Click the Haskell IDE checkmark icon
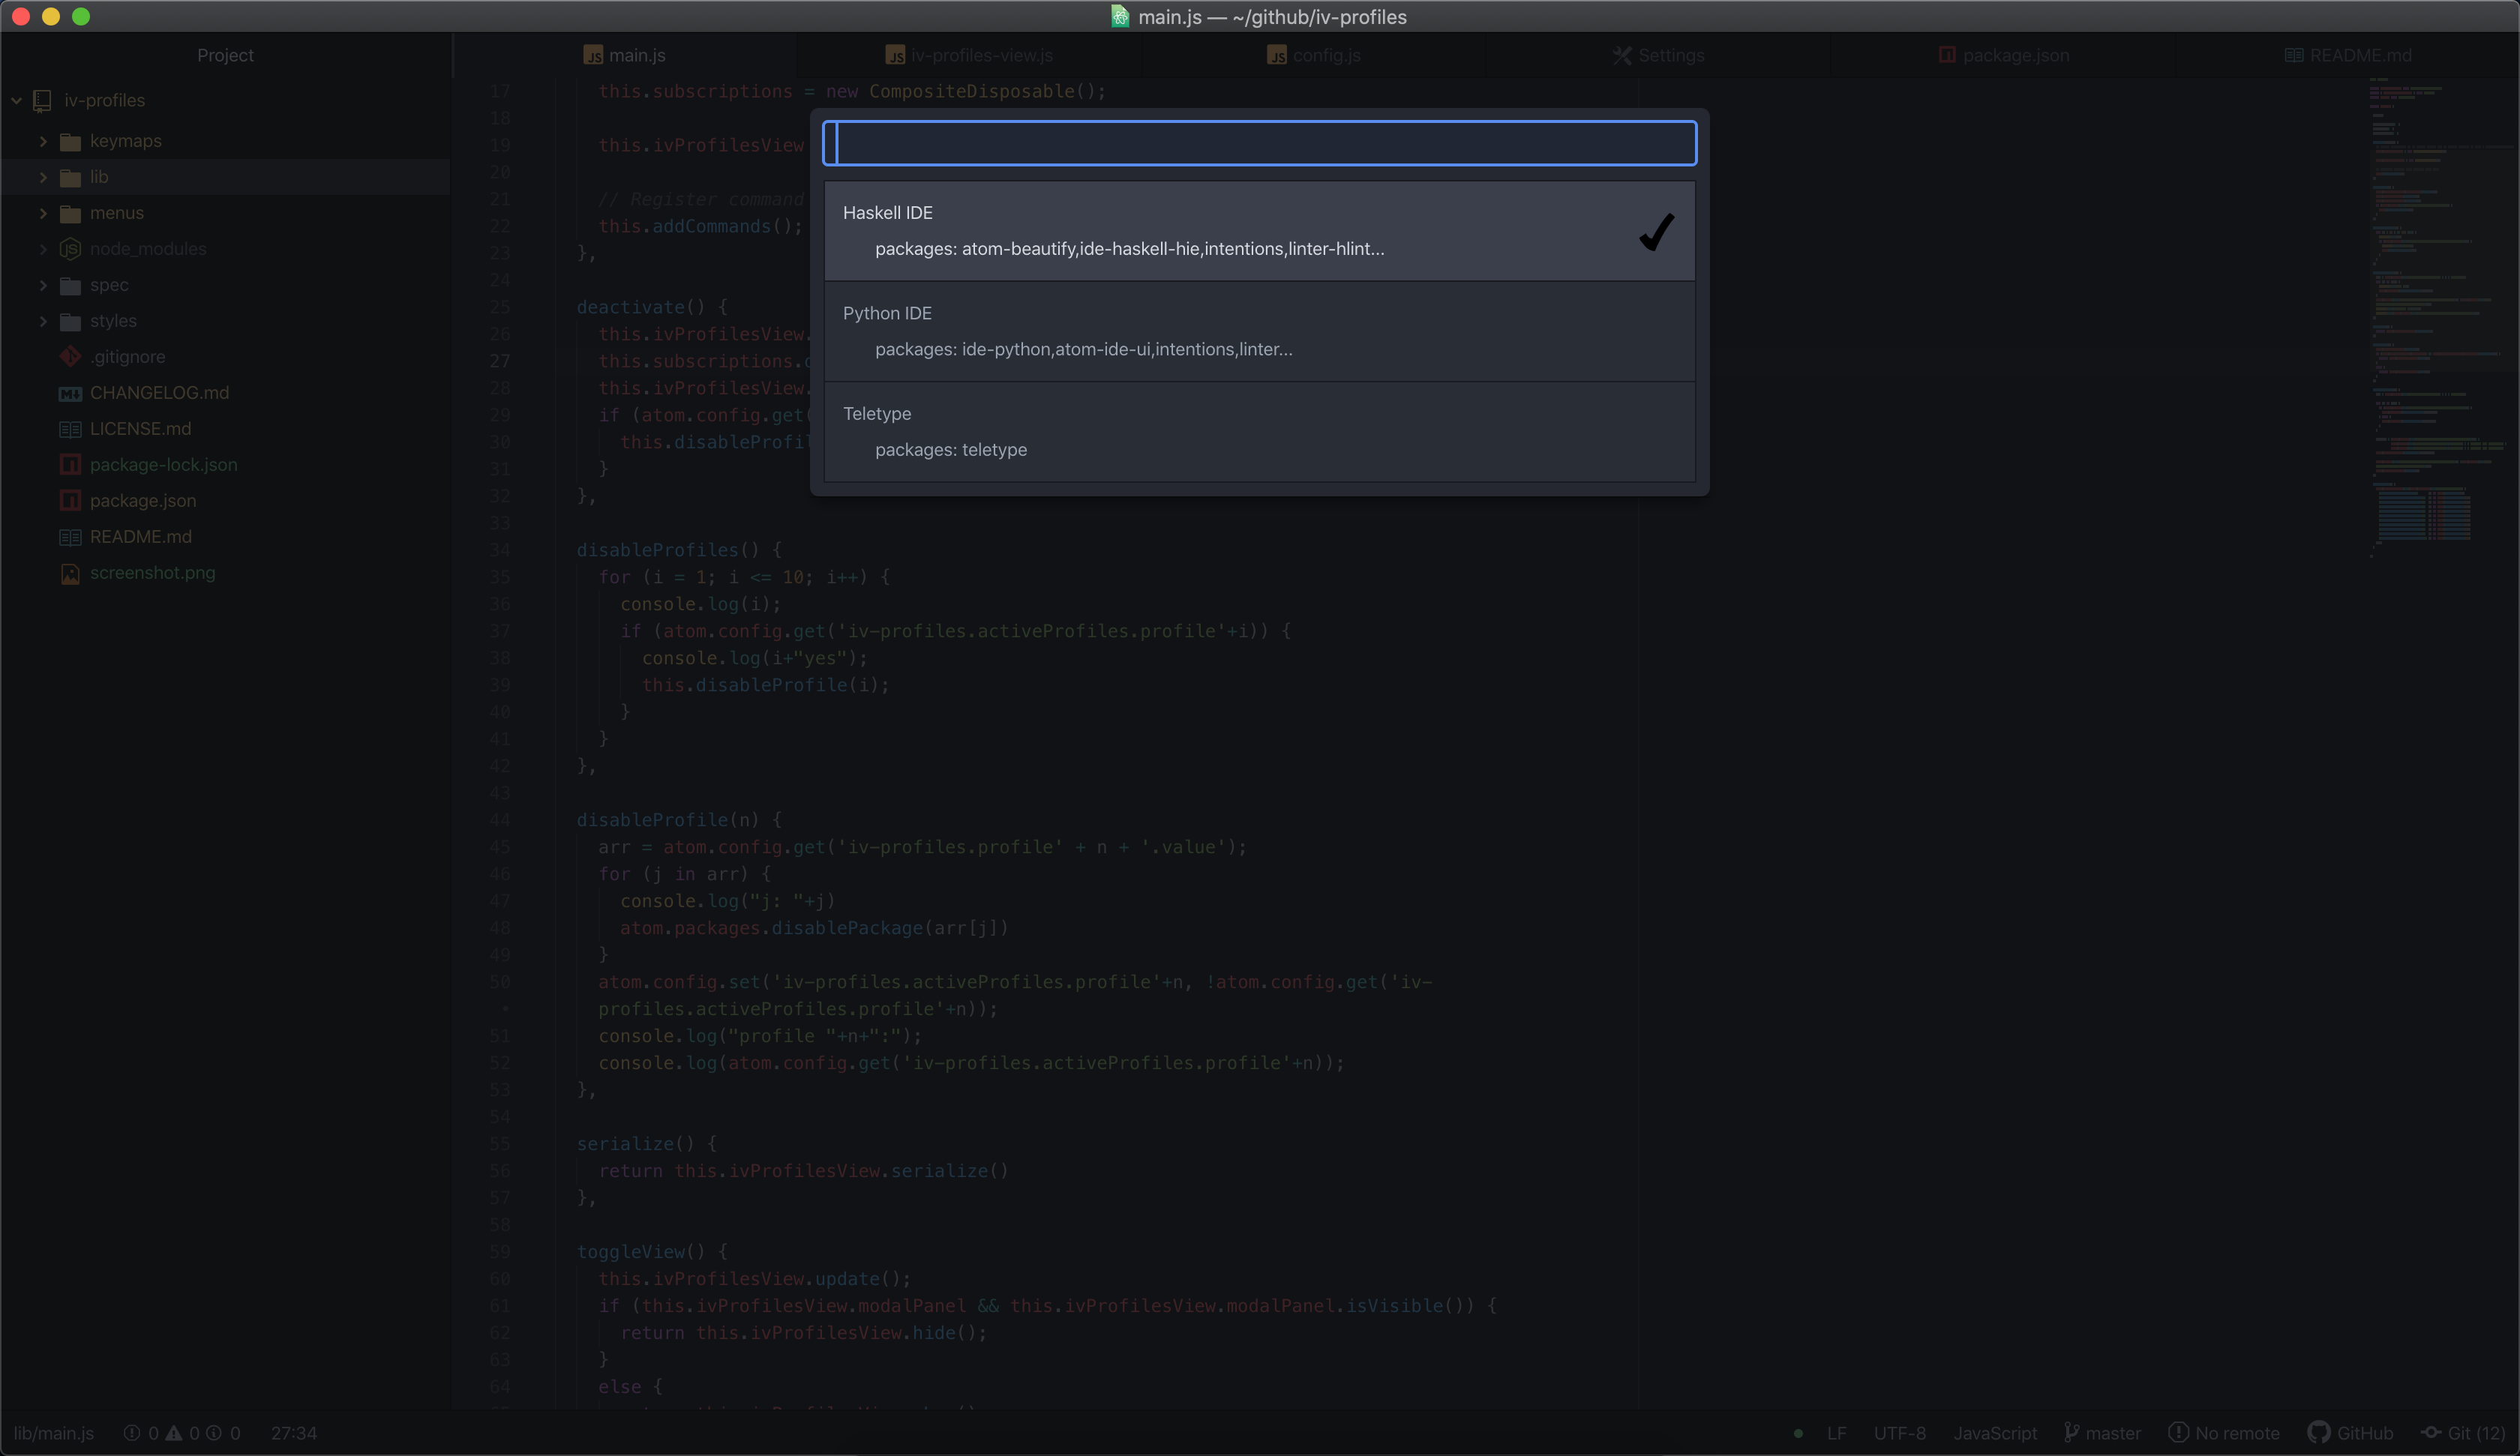The image size is (2520, 1456). [1656, 232]
